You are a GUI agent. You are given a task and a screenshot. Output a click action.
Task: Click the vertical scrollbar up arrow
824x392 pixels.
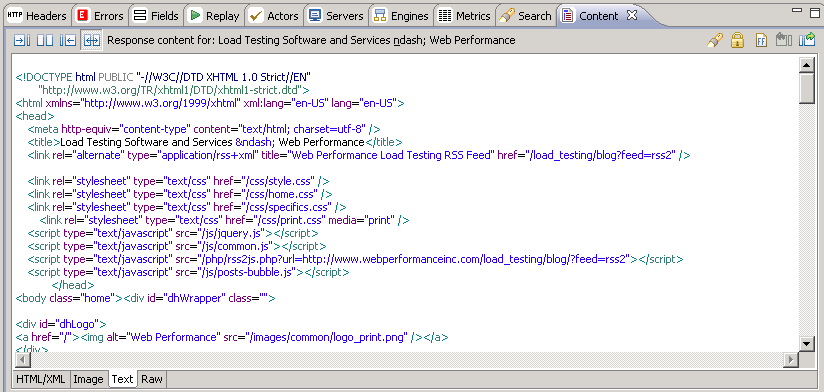coord(807,65)
